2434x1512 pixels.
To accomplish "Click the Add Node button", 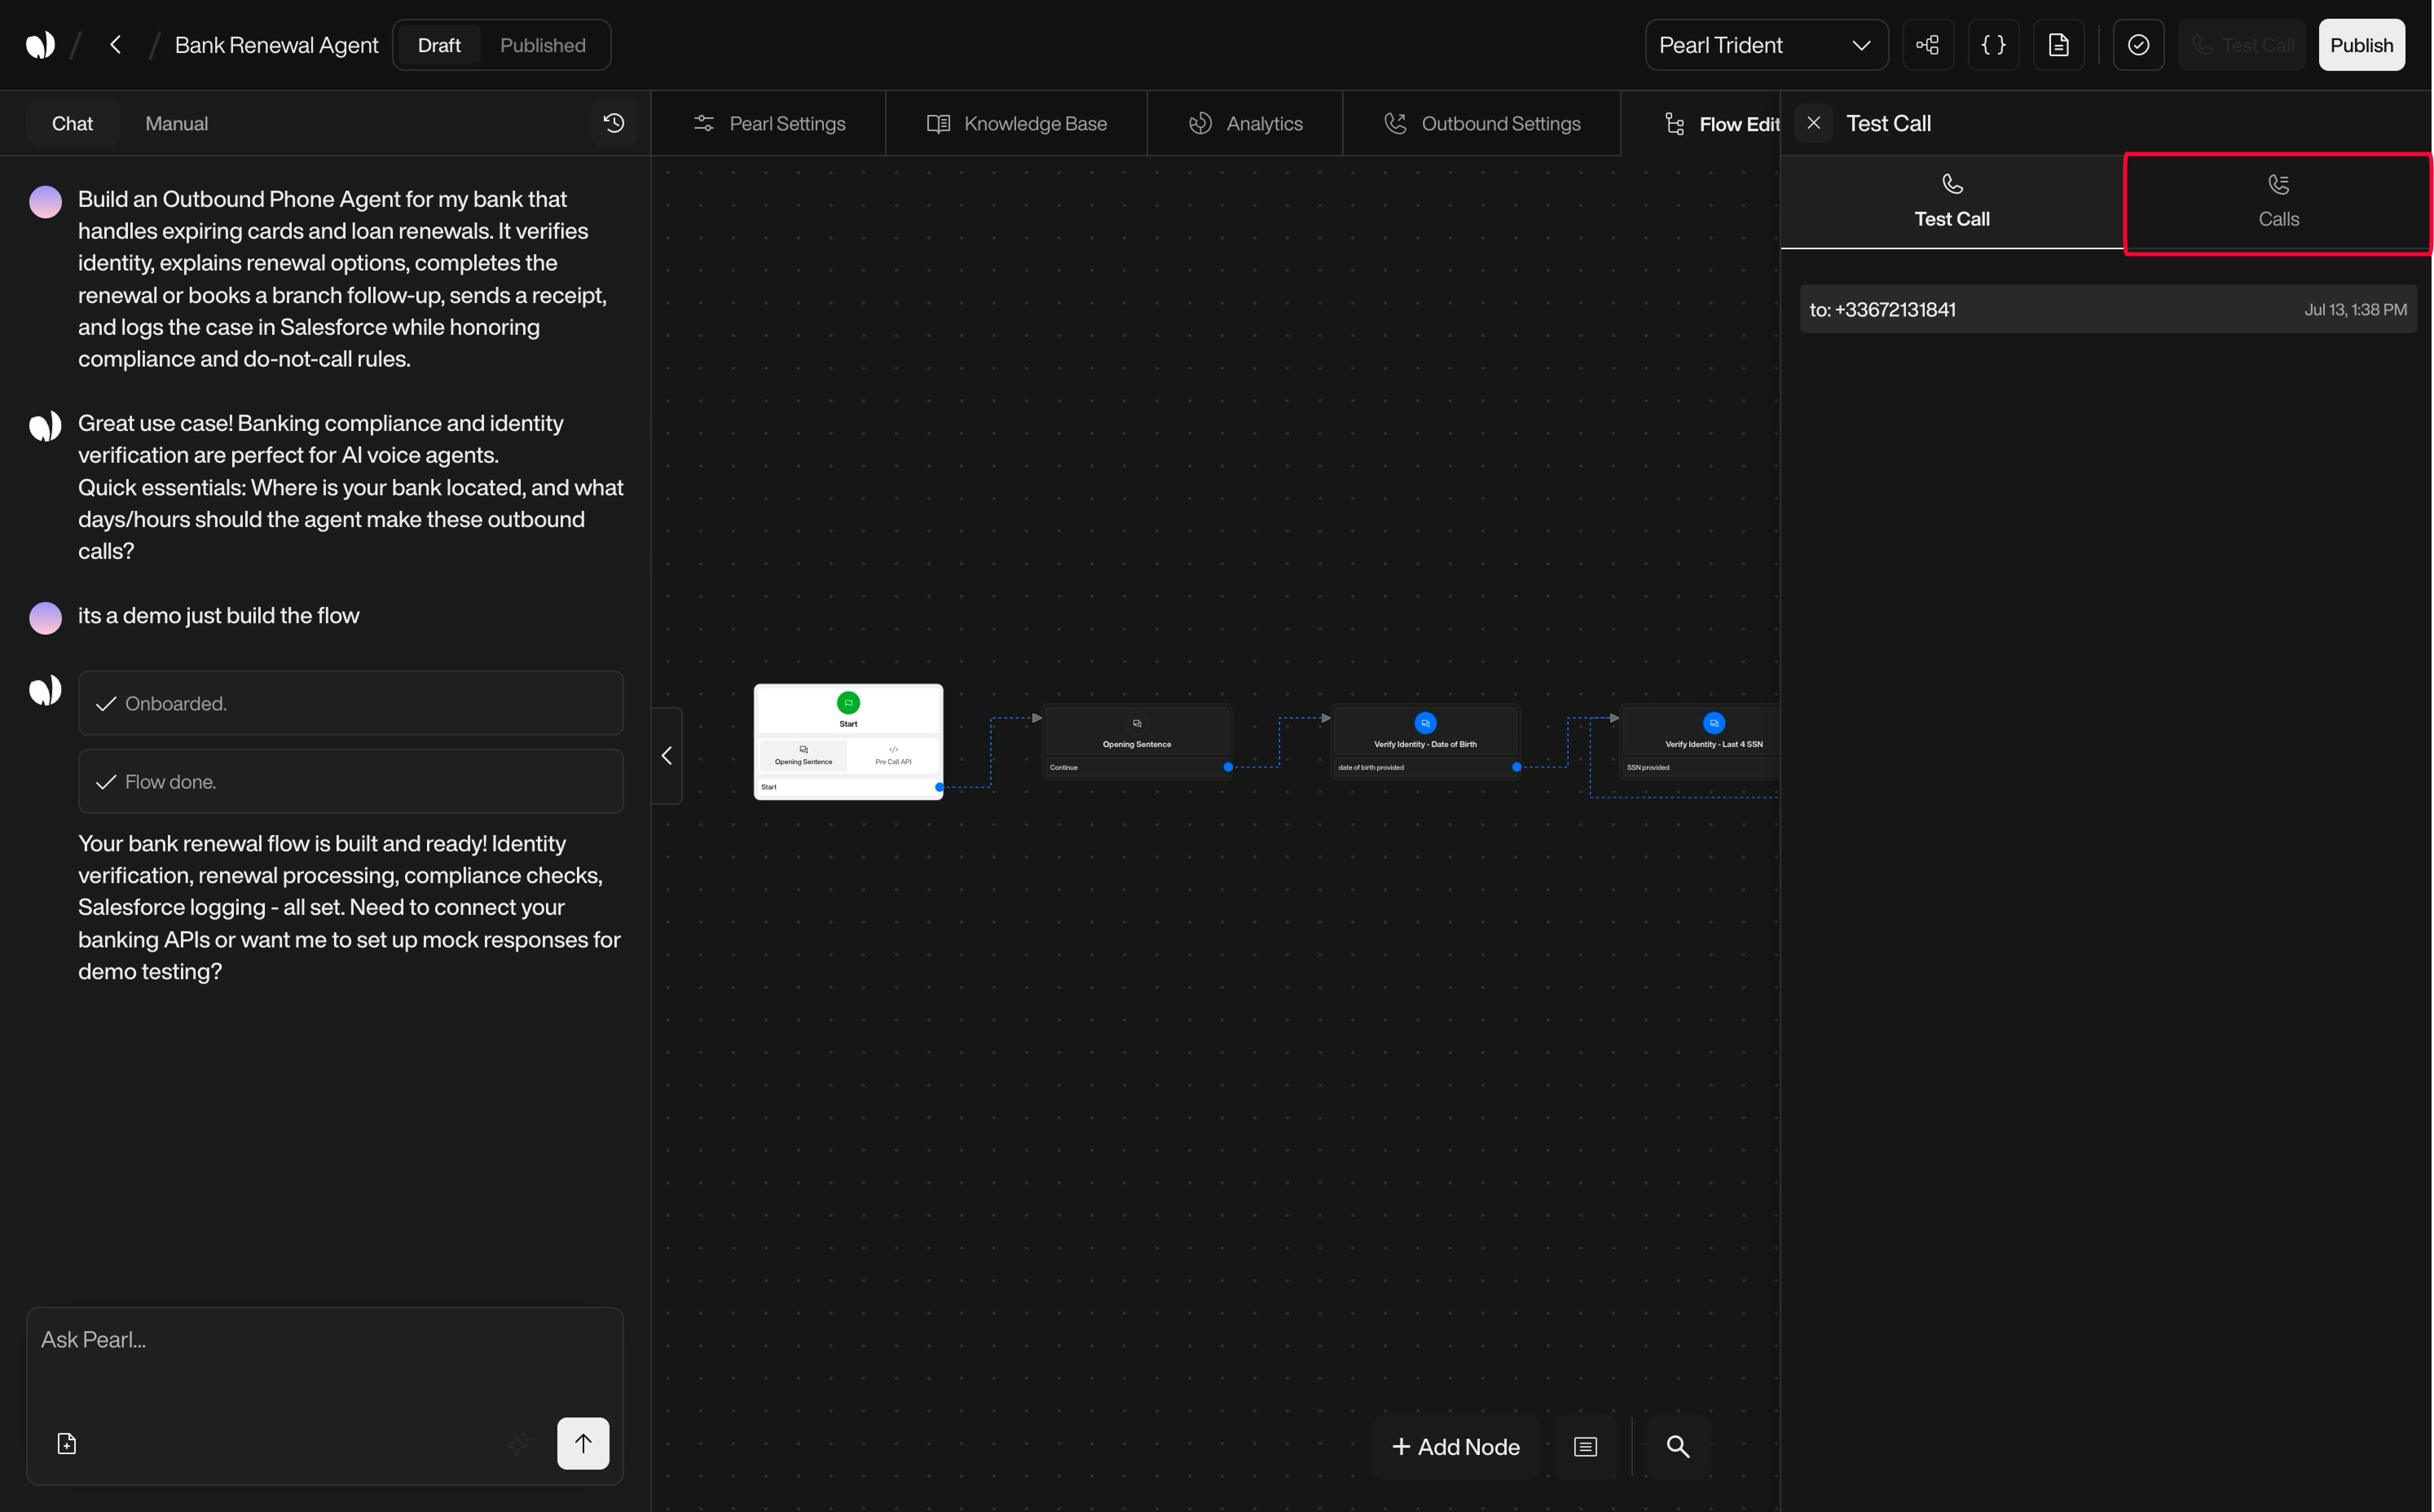I will point(1456,1446).
